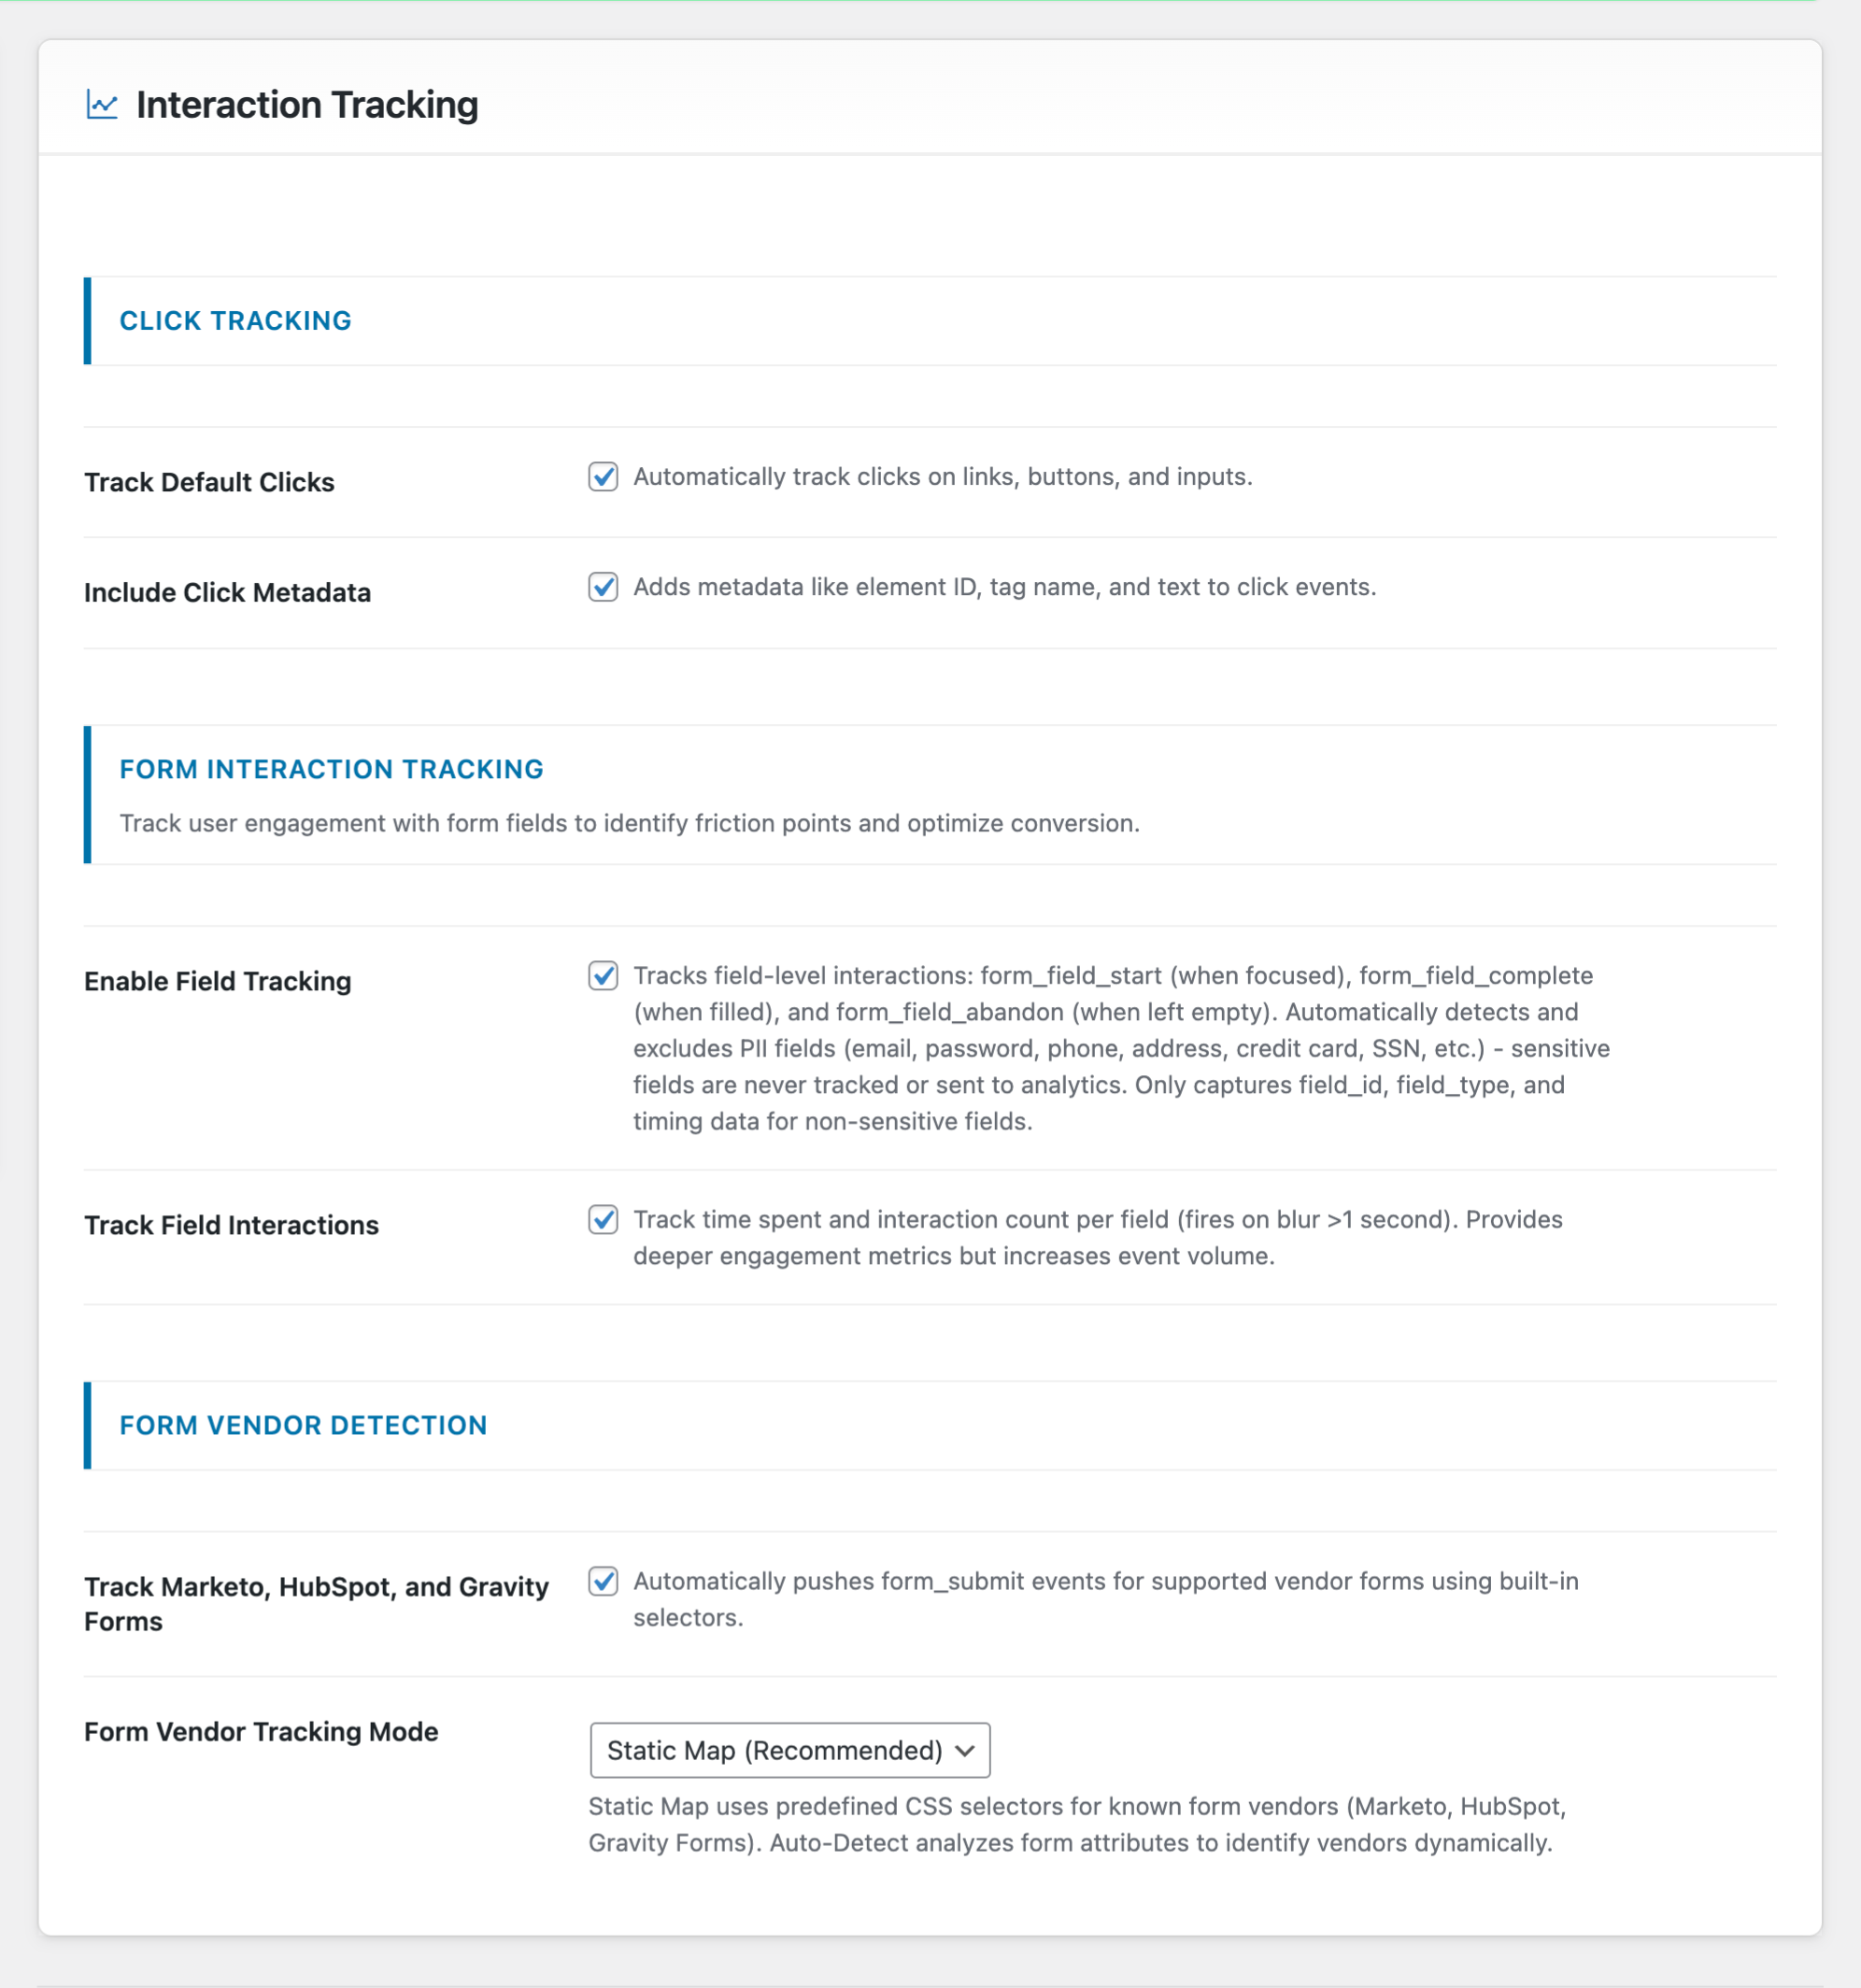Click the Track Default Clicks label text
This screenshot has width=1861, height=1988.
click(209, 482)
